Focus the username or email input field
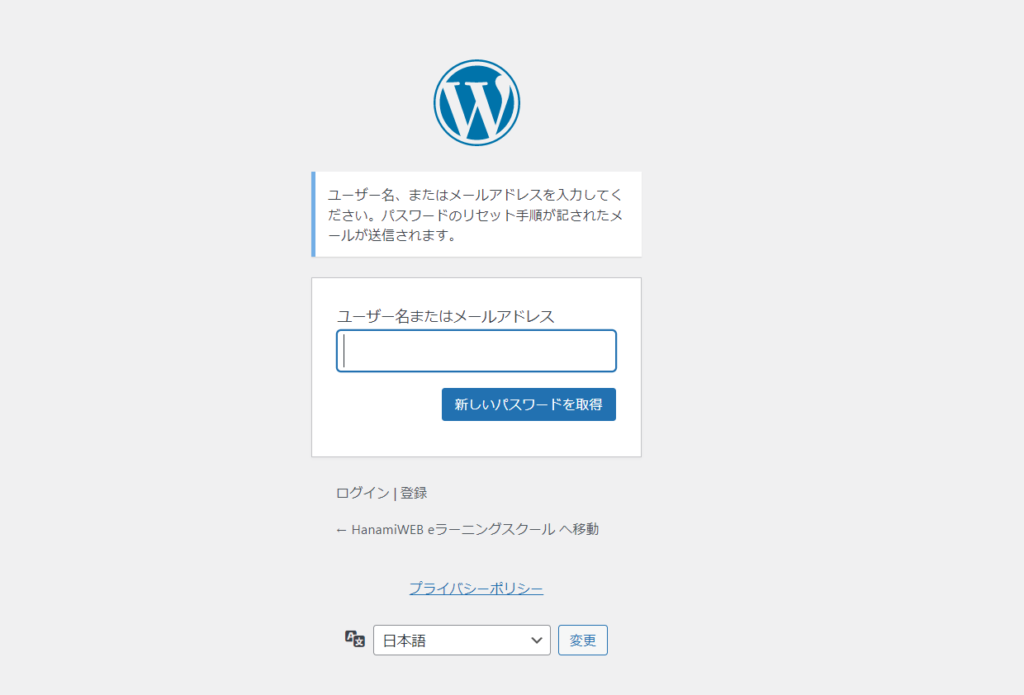The width and height of the screenshot is (1024, 695). (476, 351)
